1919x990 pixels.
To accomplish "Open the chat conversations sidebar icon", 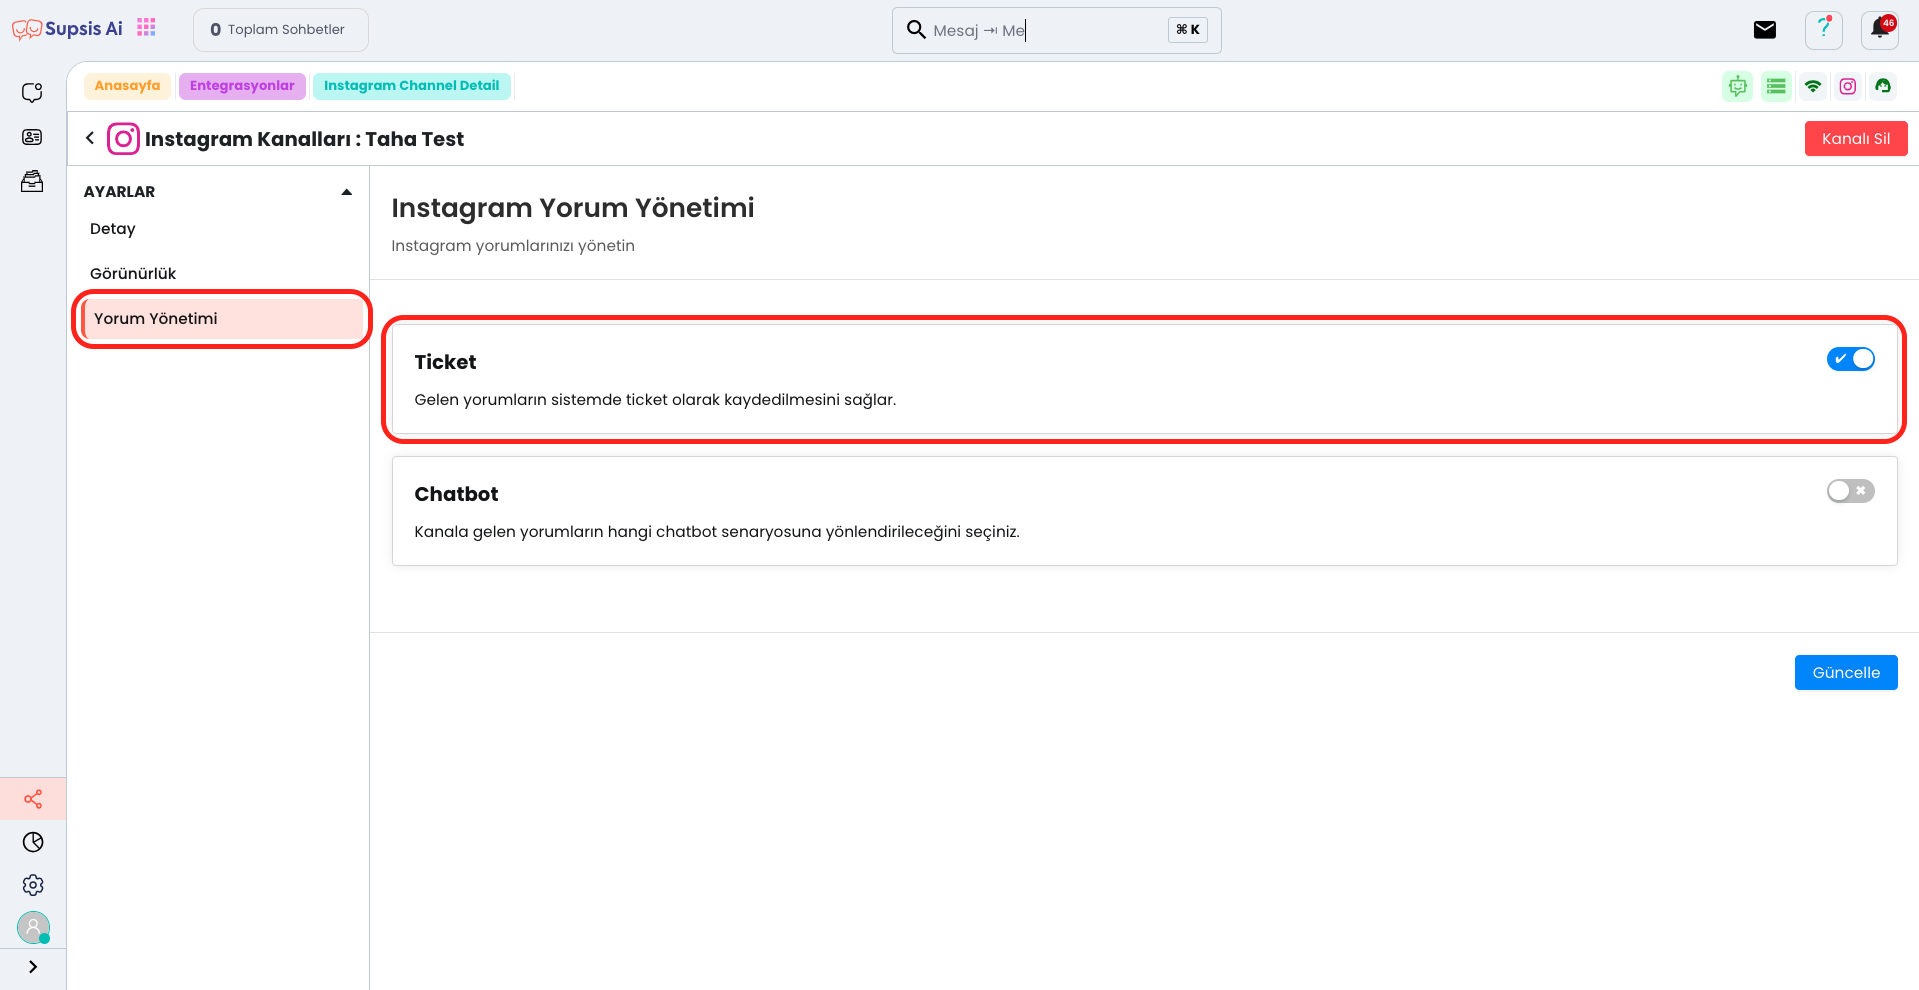I will point(33,92).
